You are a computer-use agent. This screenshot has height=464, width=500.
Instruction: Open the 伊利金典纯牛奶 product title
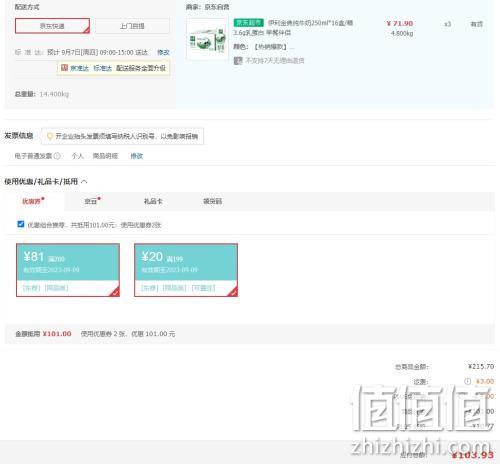[293, 28]
